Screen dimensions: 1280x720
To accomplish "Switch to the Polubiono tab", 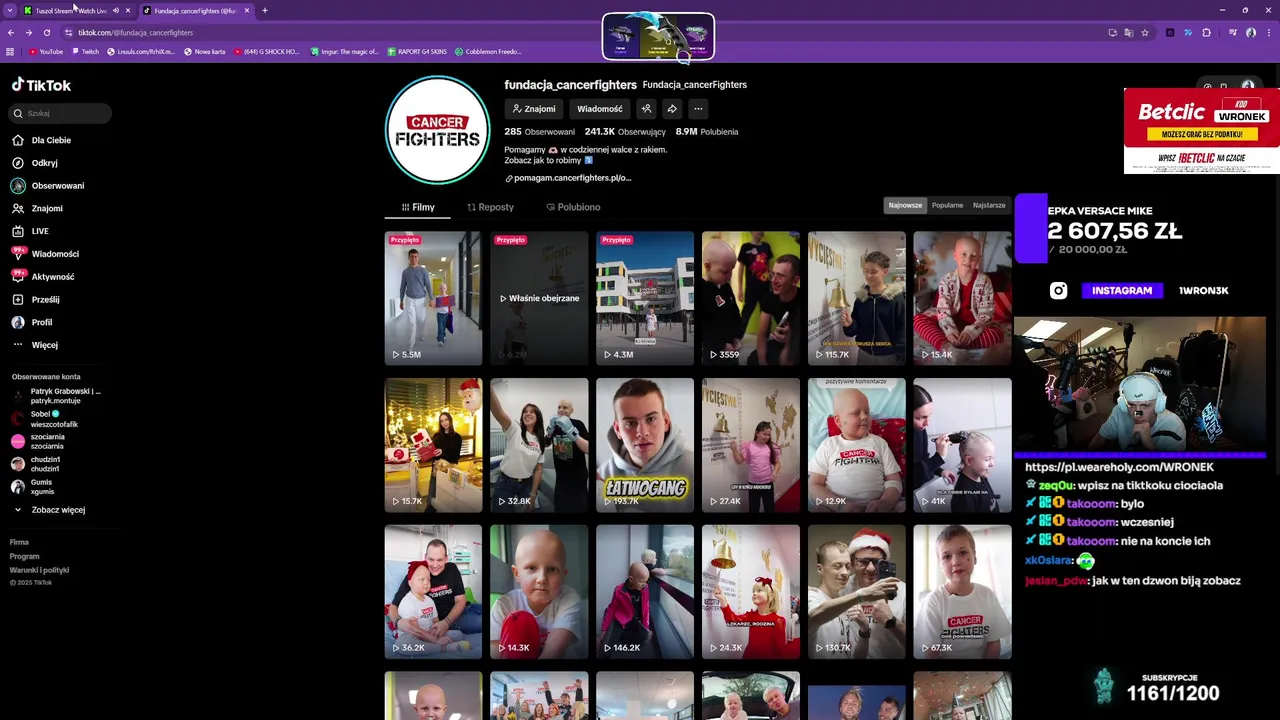I will pos(573,207).
